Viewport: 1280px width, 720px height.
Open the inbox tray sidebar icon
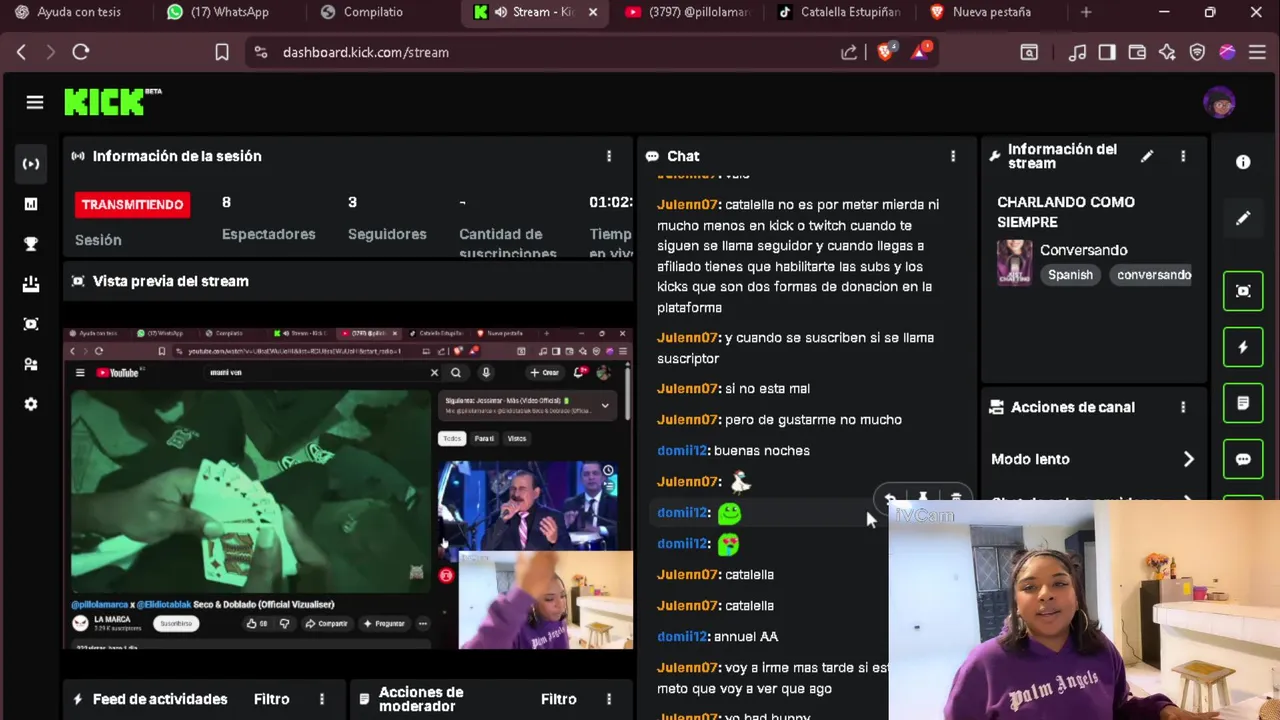coord(31,284)
